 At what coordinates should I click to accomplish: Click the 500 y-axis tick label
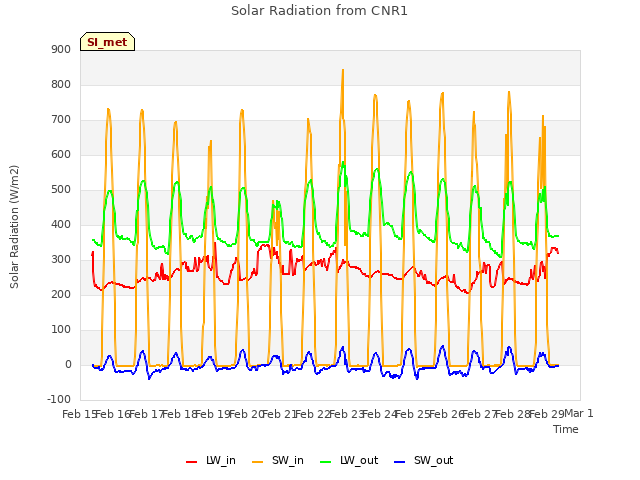tap(61, 190)
